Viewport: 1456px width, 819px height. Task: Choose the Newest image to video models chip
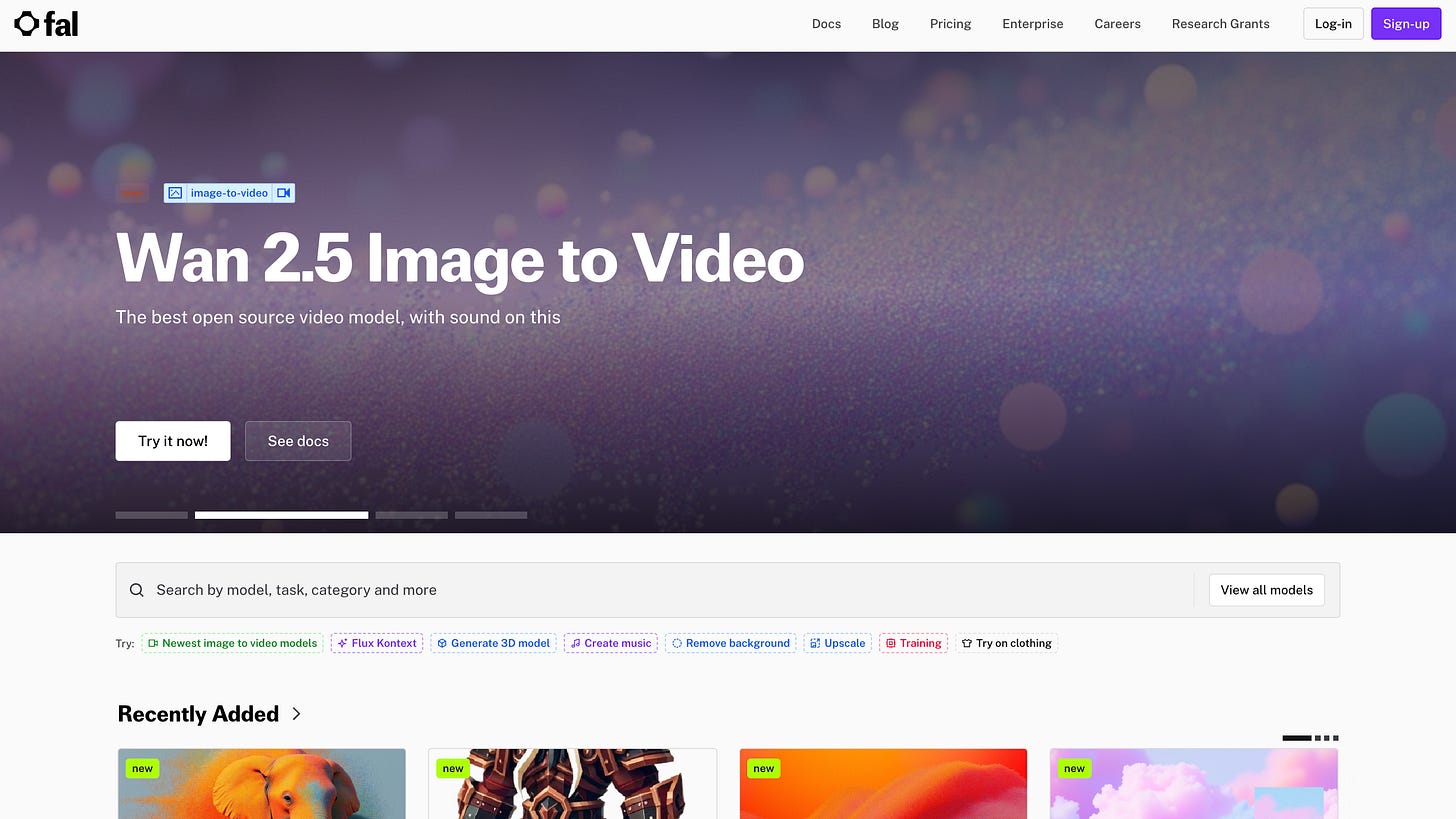coord(232,643)
